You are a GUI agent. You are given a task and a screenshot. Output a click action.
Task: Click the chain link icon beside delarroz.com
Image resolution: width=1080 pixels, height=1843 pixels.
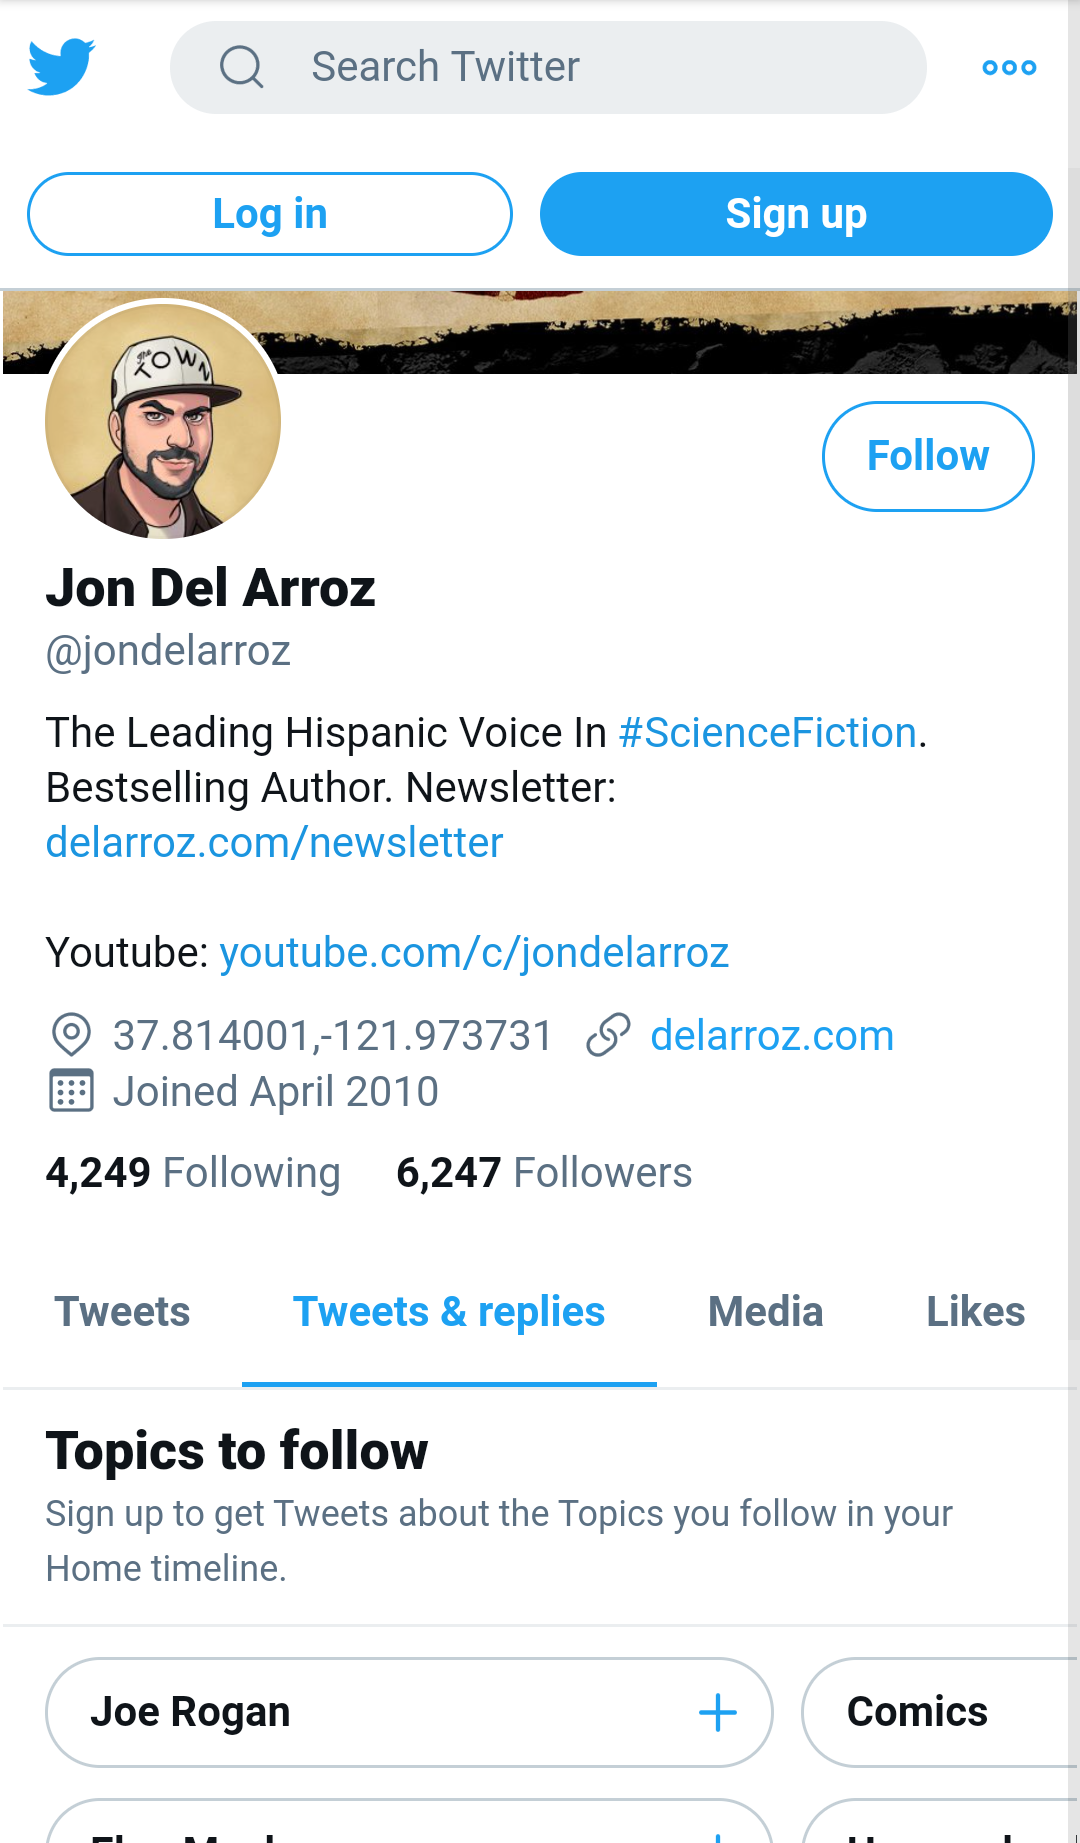click(x=608, y=1035)
